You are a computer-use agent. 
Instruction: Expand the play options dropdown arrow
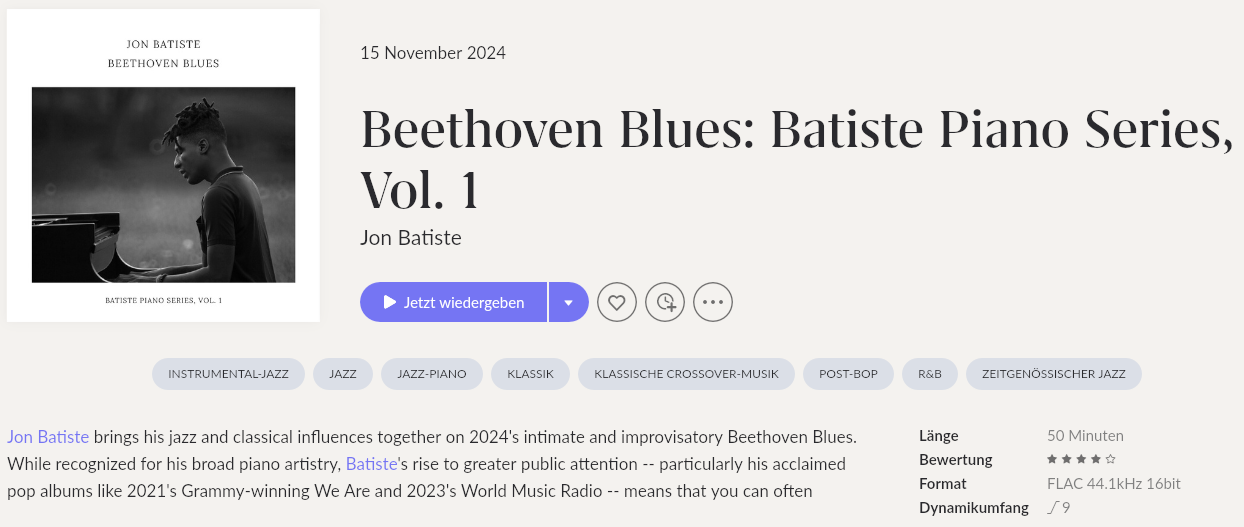(x=569, y=302)
